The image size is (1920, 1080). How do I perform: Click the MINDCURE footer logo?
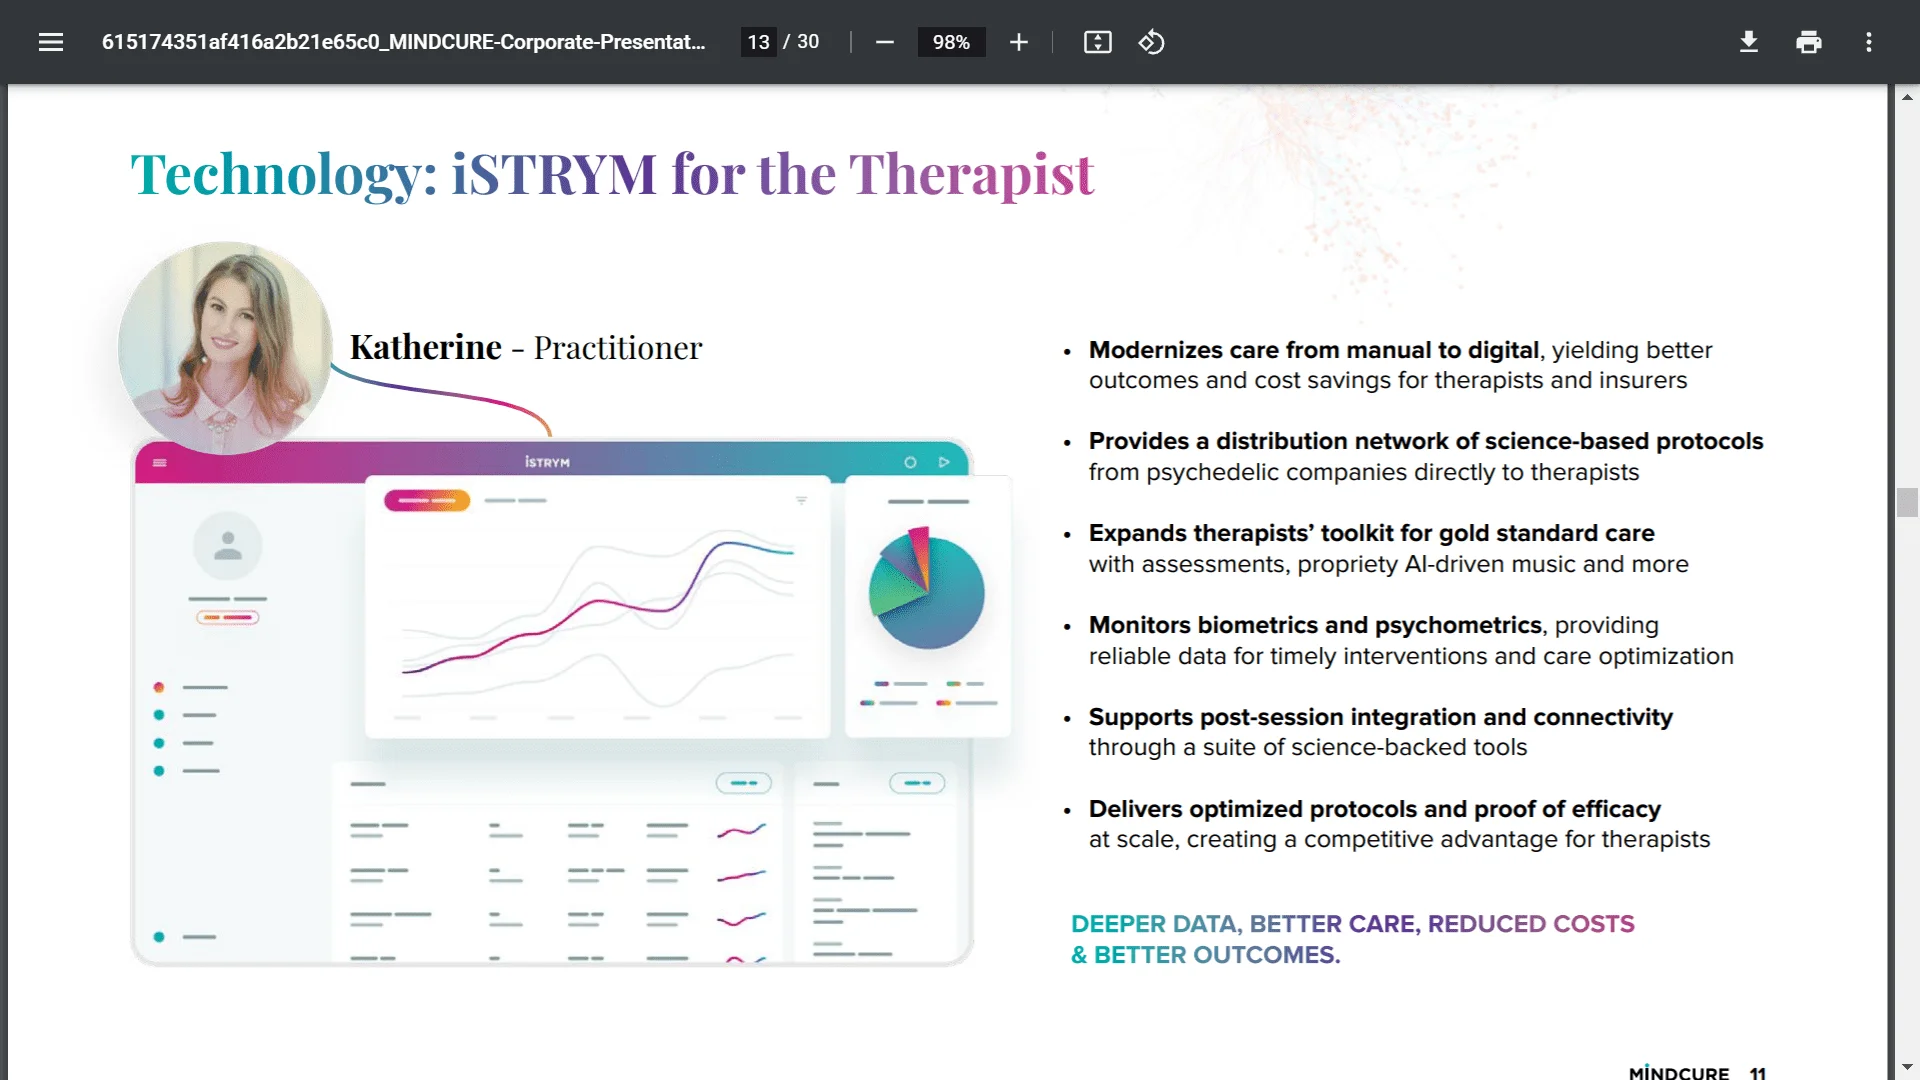click(x=1679, y=1072)
